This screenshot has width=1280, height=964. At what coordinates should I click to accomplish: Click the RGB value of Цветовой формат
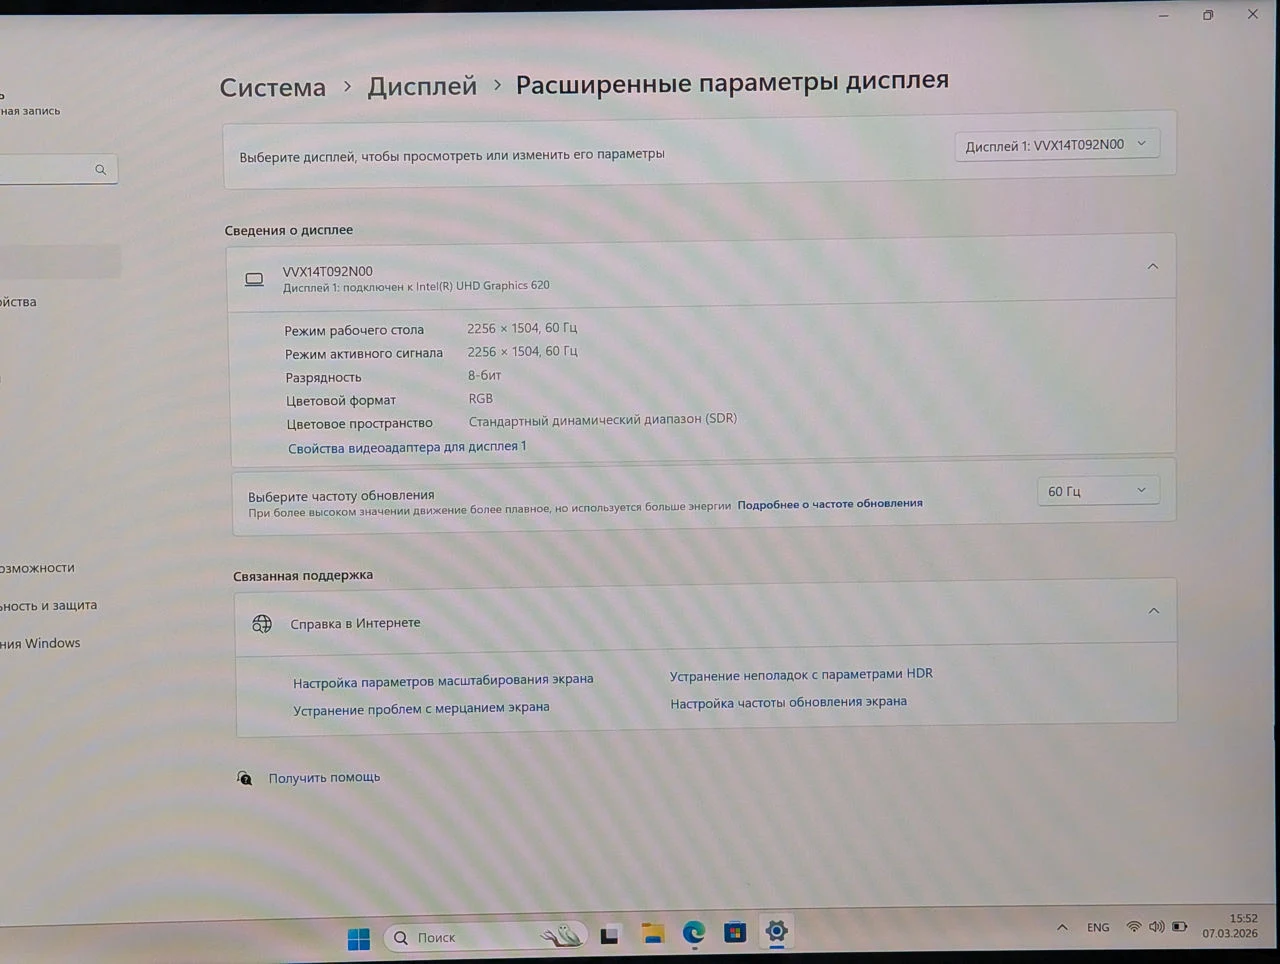pyautogui.click(x=481, y=399)
